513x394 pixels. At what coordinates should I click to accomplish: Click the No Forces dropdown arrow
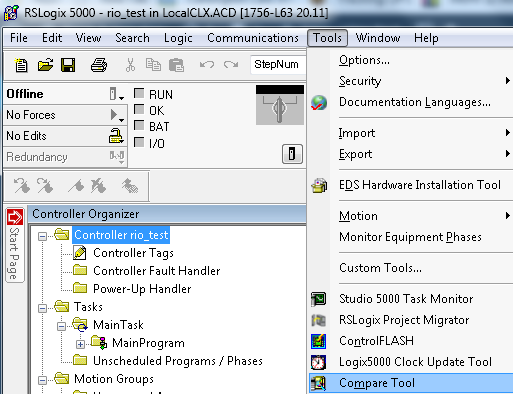click(x=117, y=115)
